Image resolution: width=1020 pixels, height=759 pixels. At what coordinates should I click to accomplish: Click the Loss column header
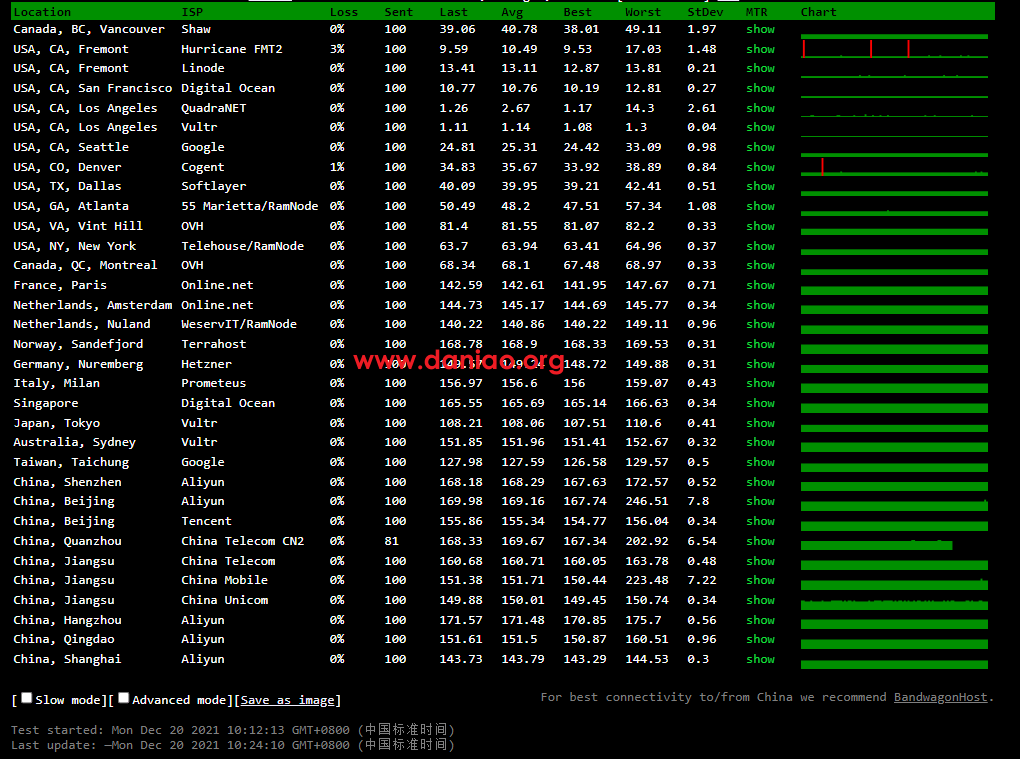click(x=343, y=12)
